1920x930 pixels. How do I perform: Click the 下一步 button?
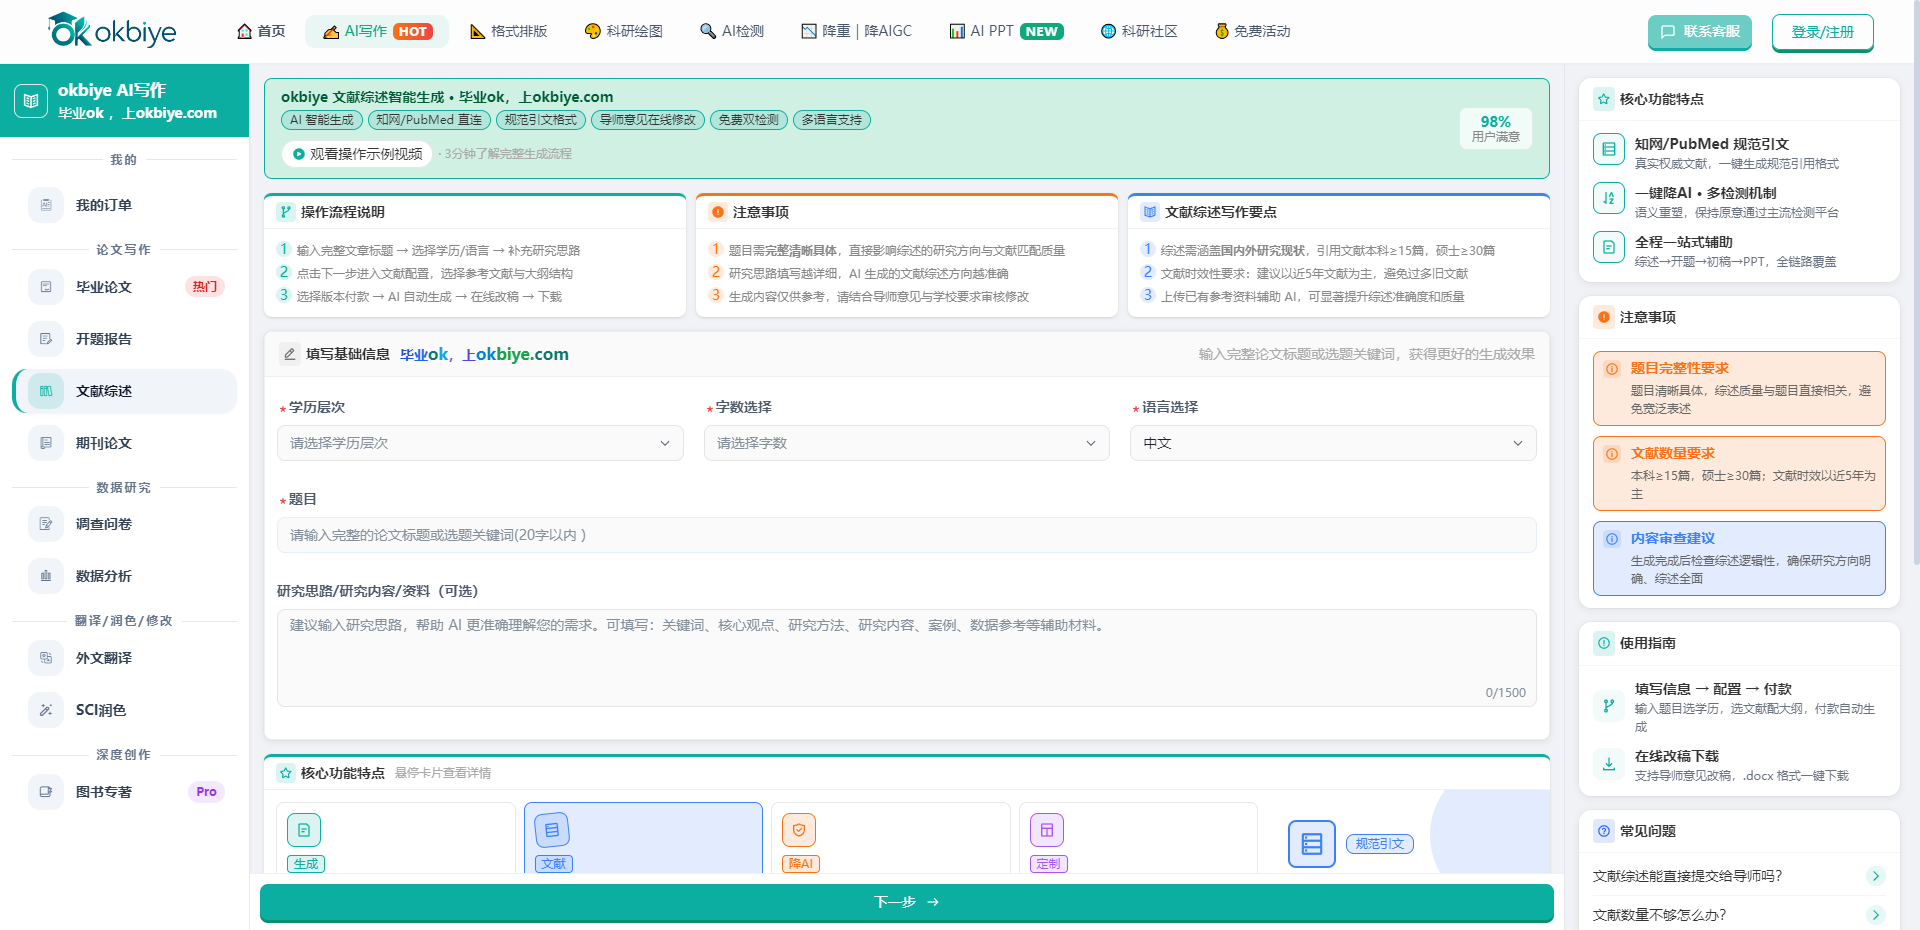(x=907, y=902)
